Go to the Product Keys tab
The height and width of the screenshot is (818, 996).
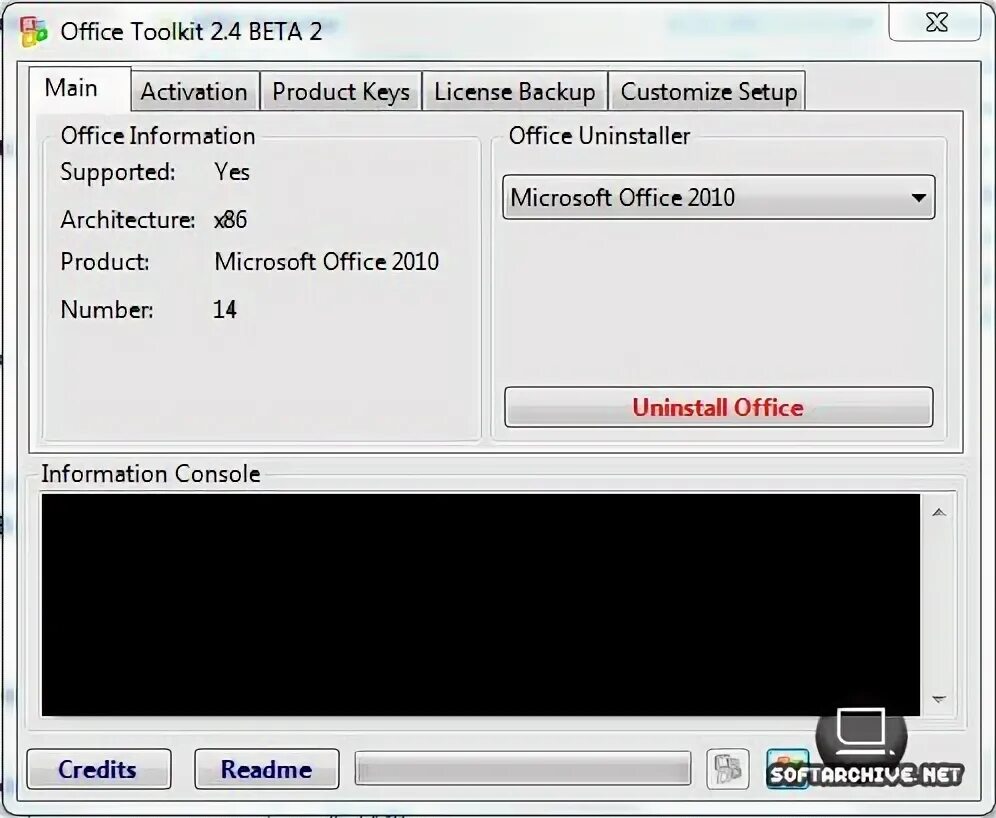point(340,91)
